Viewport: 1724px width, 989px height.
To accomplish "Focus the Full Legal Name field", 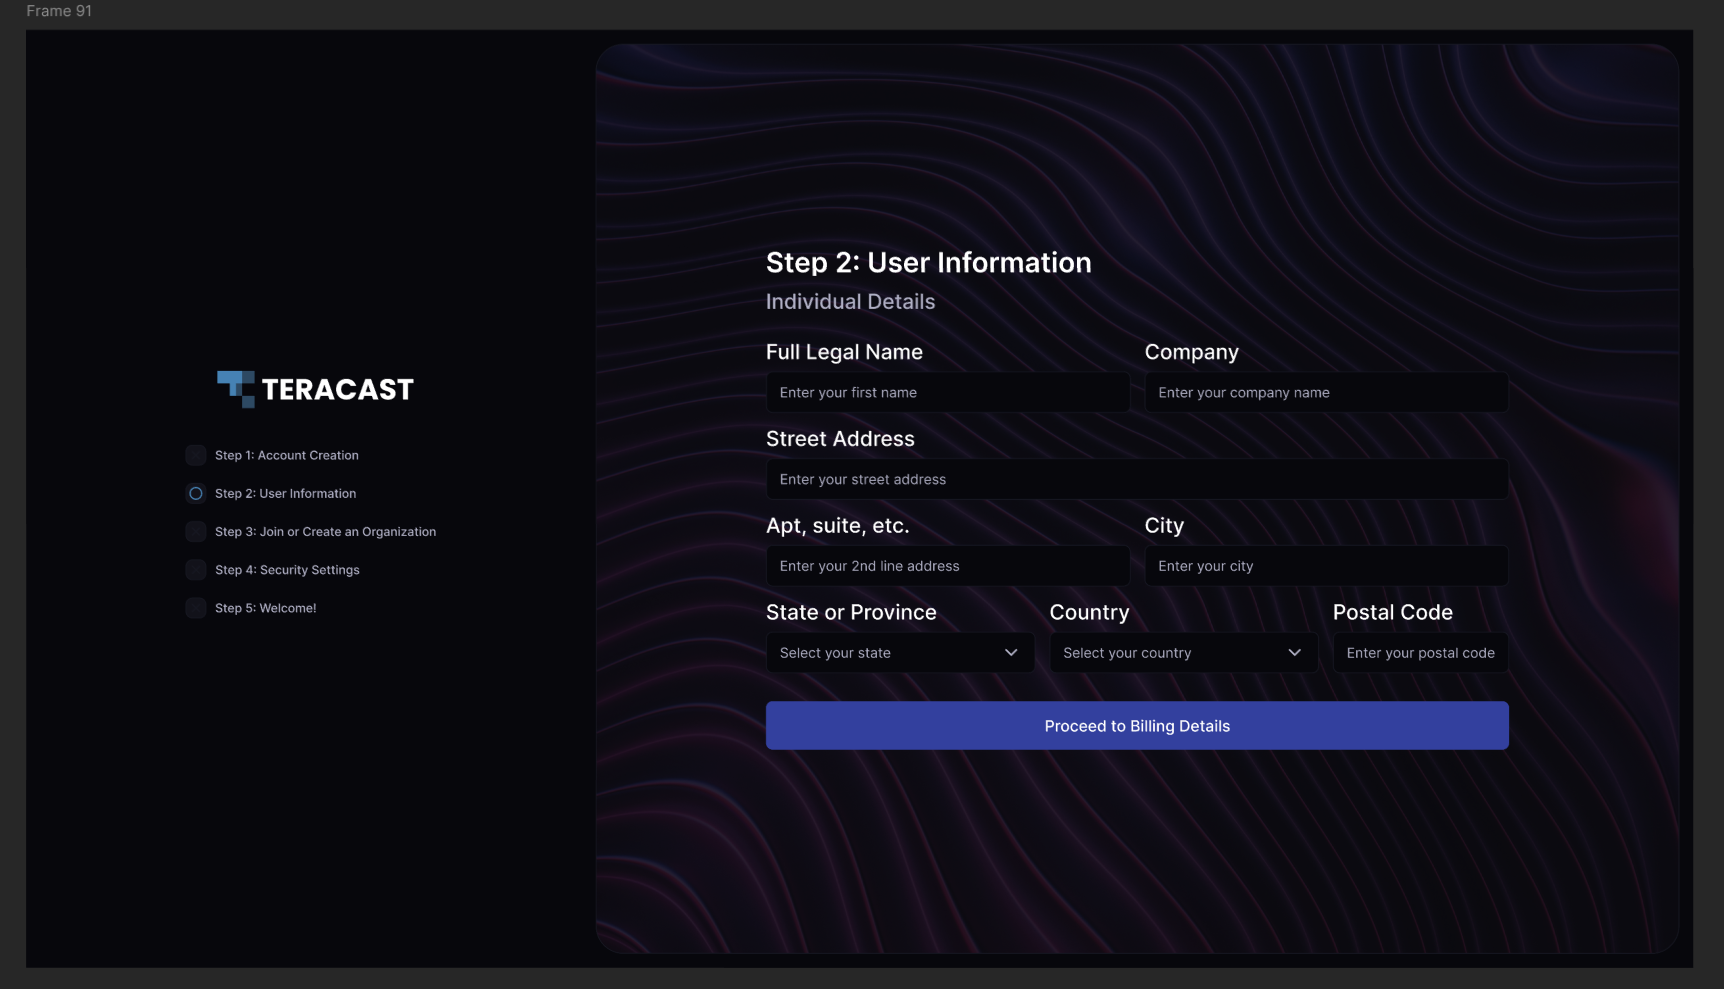I will click(947, 393).
